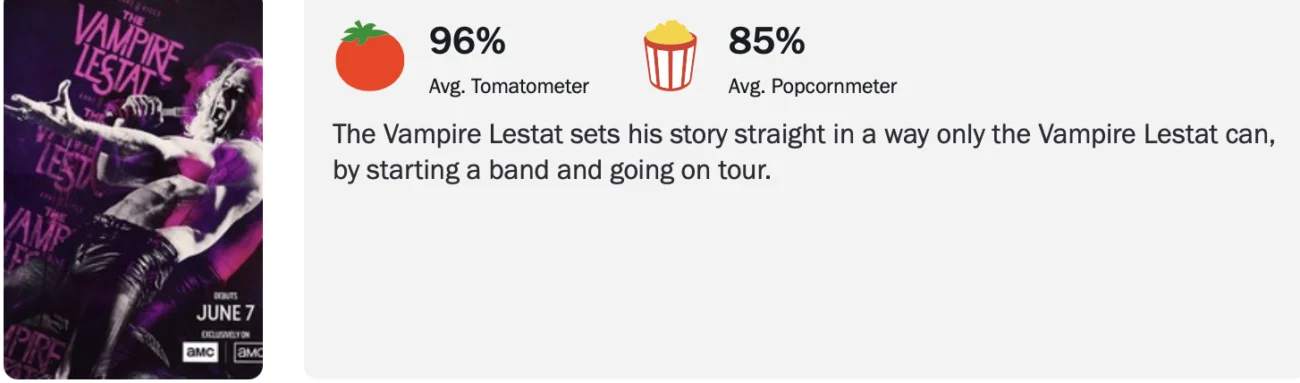The height and width of the screenshot is (383, 1300).
Task: Click the popcorn bucket Popcornmeter icon
Action: [x=670, y=56]
